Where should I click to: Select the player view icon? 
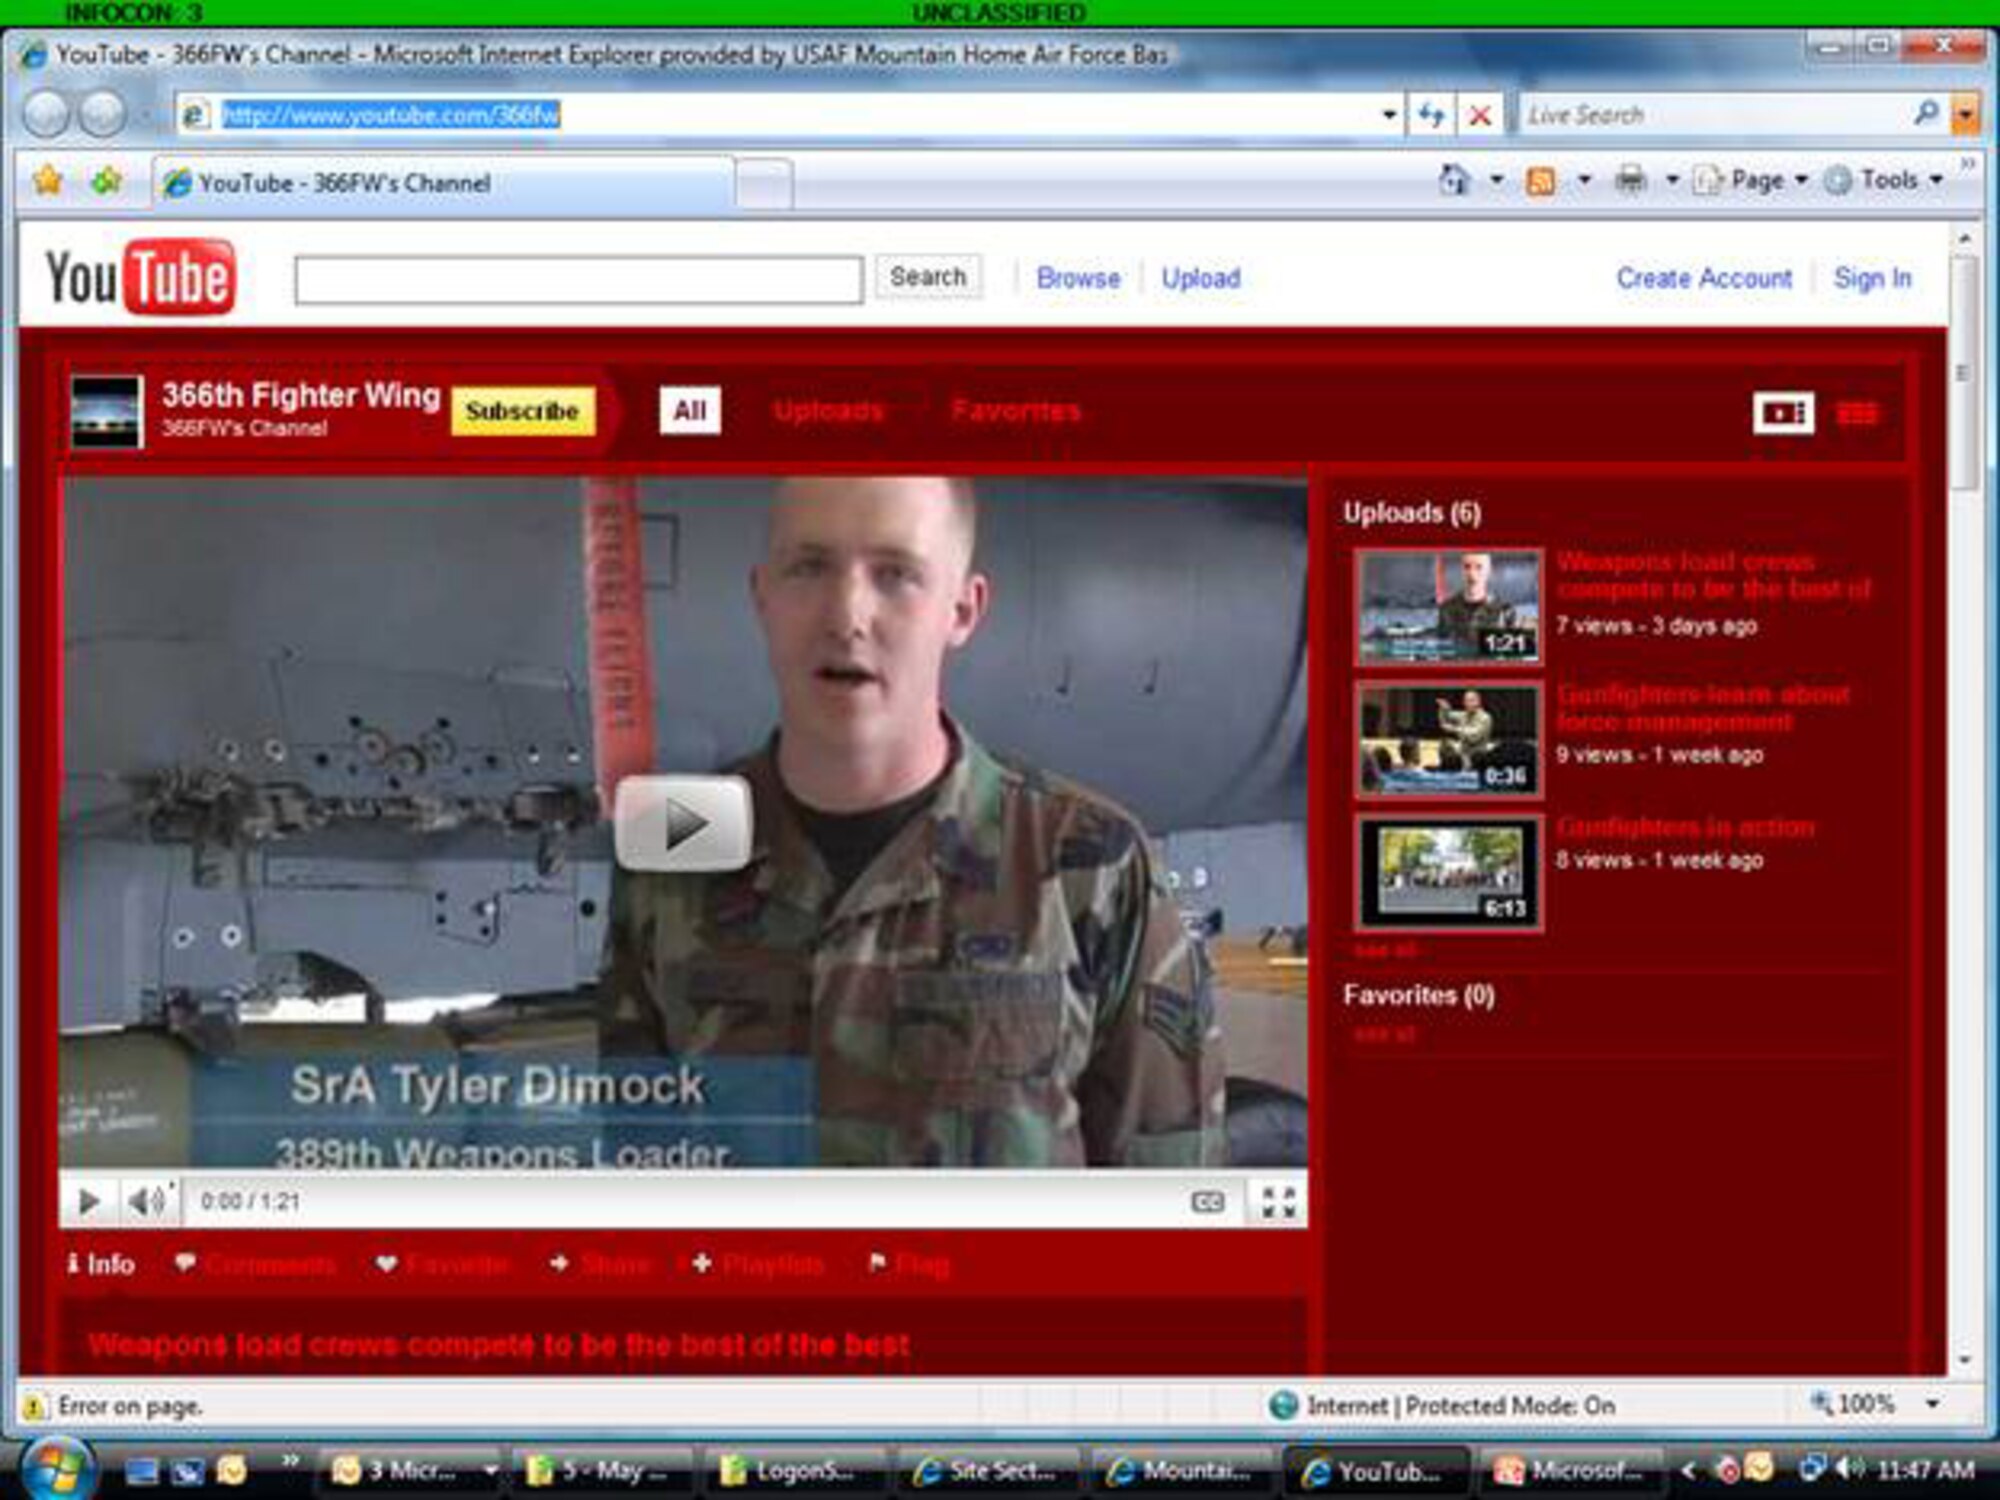point(1783,413)
